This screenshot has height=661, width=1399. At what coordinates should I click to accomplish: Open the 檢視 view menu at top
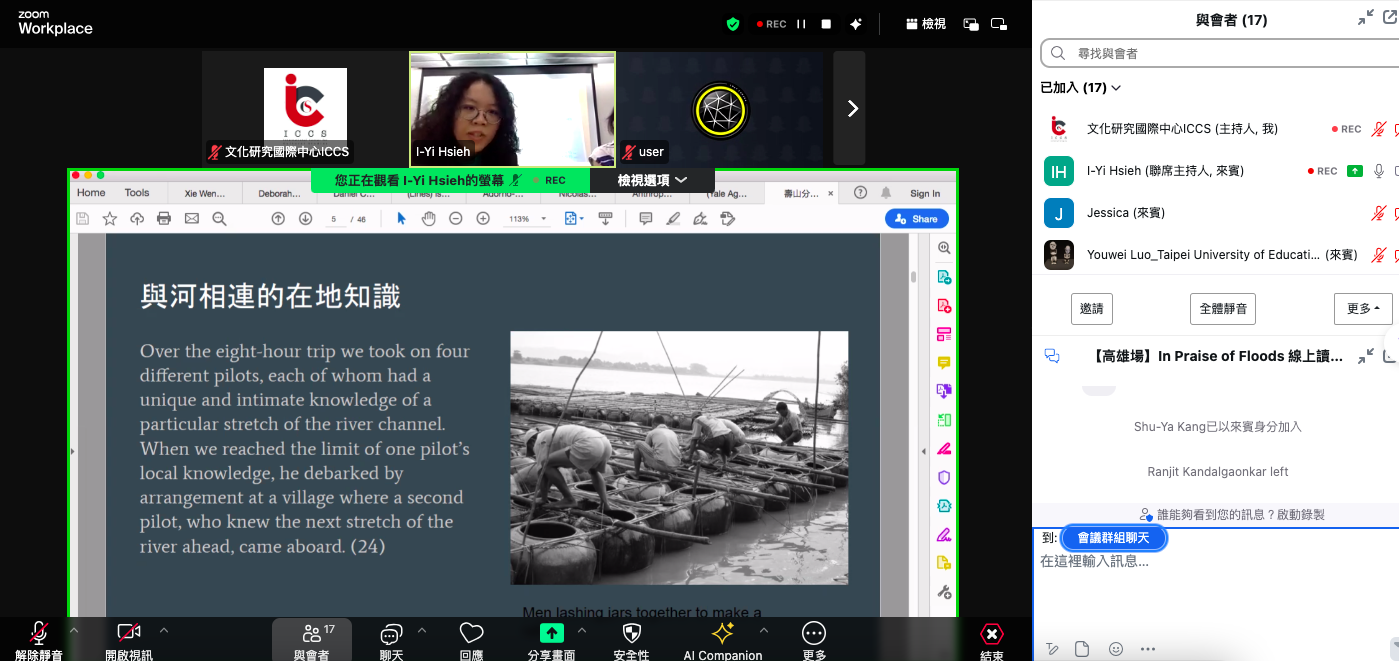coord(925,24)
